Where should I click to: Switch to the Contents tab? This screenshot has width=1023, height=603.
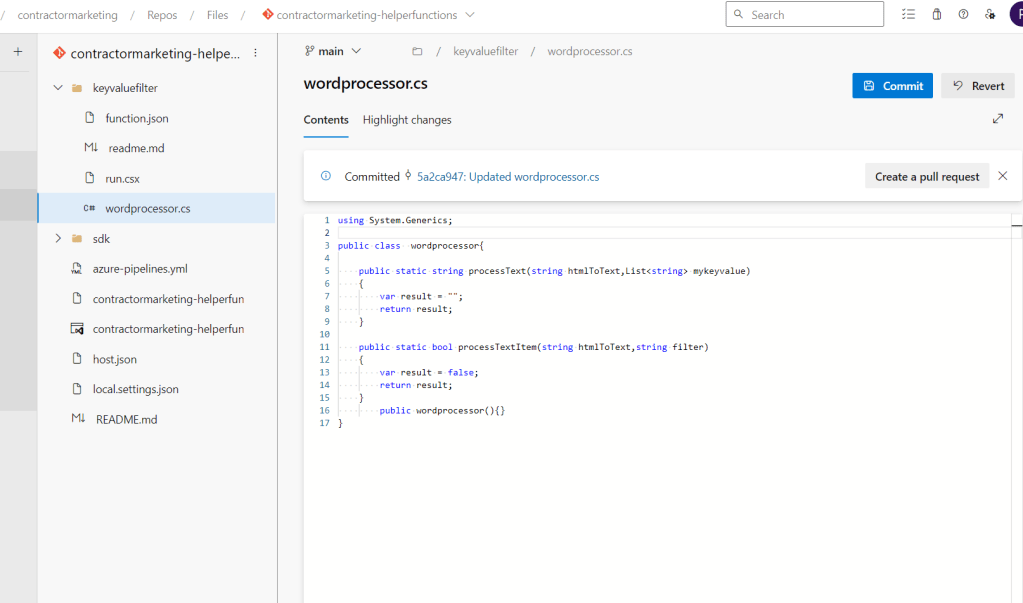click(x=326, y=120)
